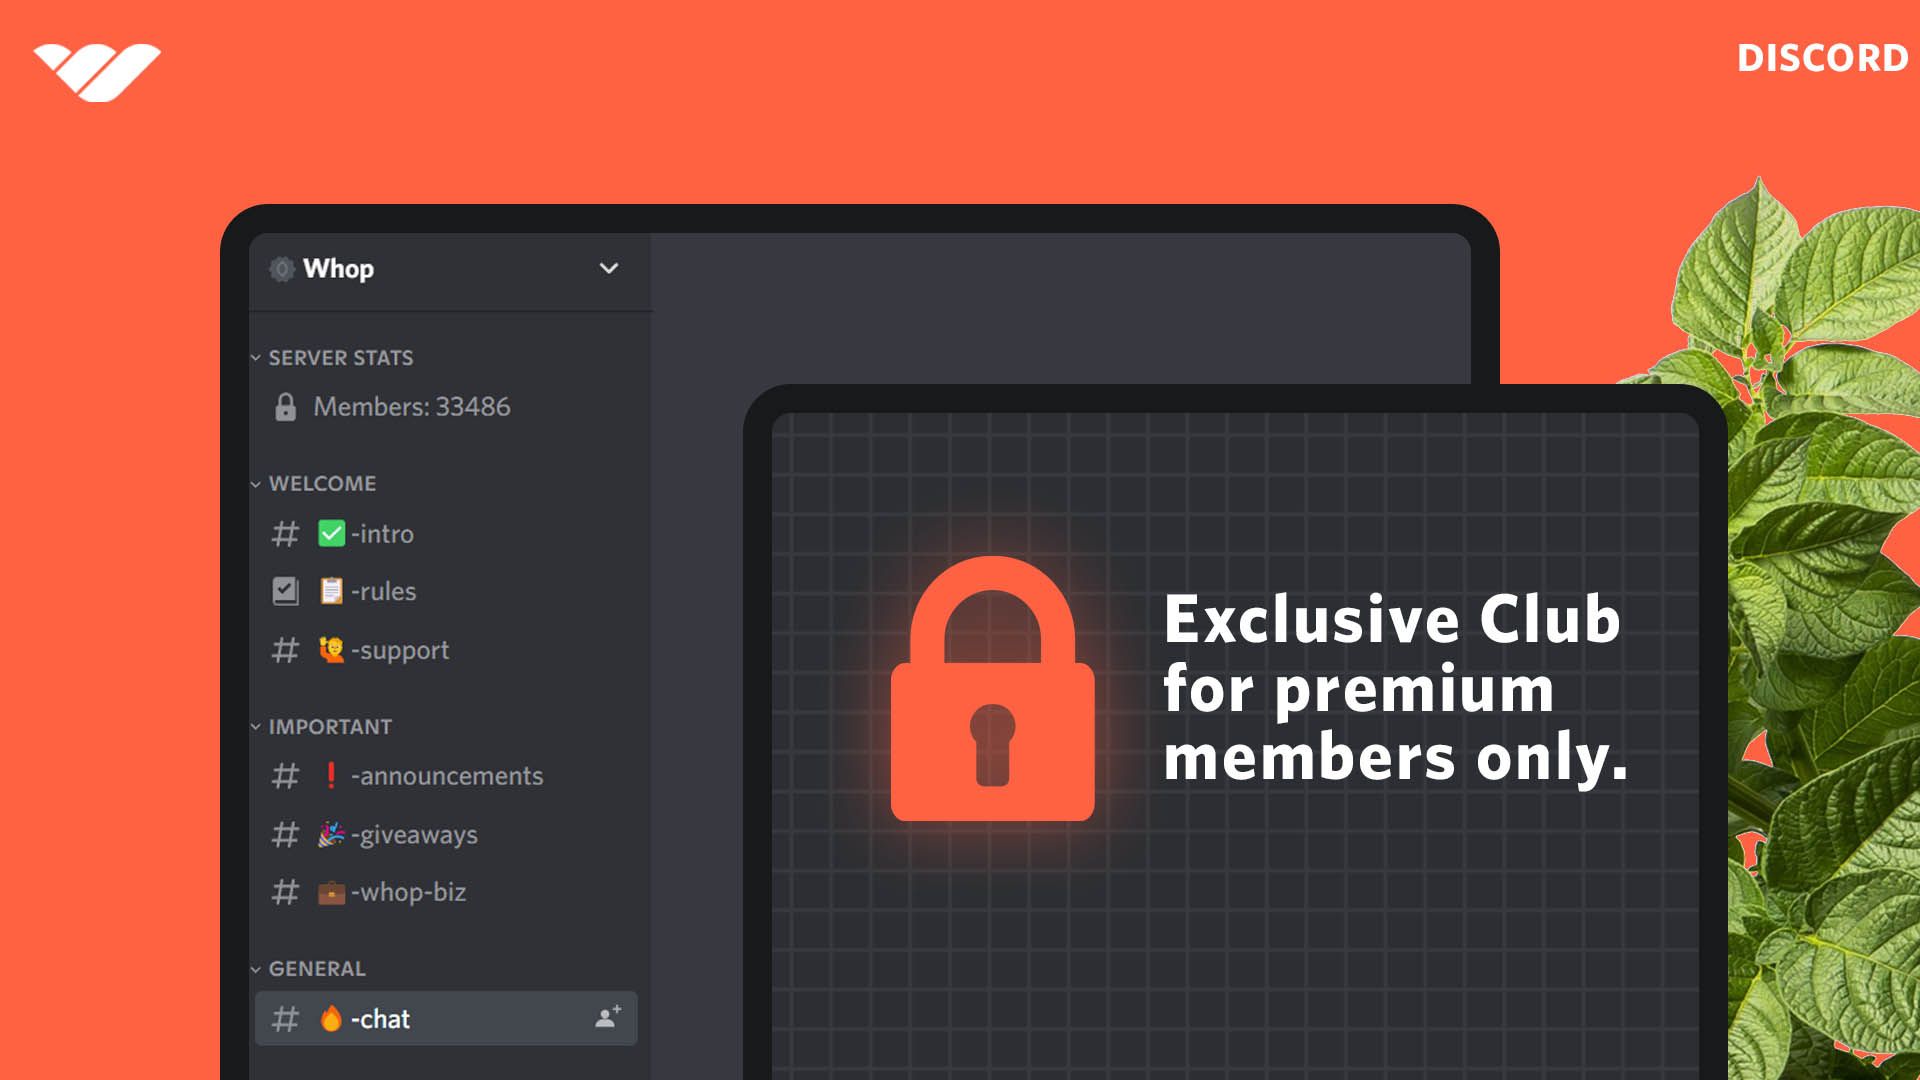Collapse the WELCOME channel group
1920x1080 pixels.
320,483
